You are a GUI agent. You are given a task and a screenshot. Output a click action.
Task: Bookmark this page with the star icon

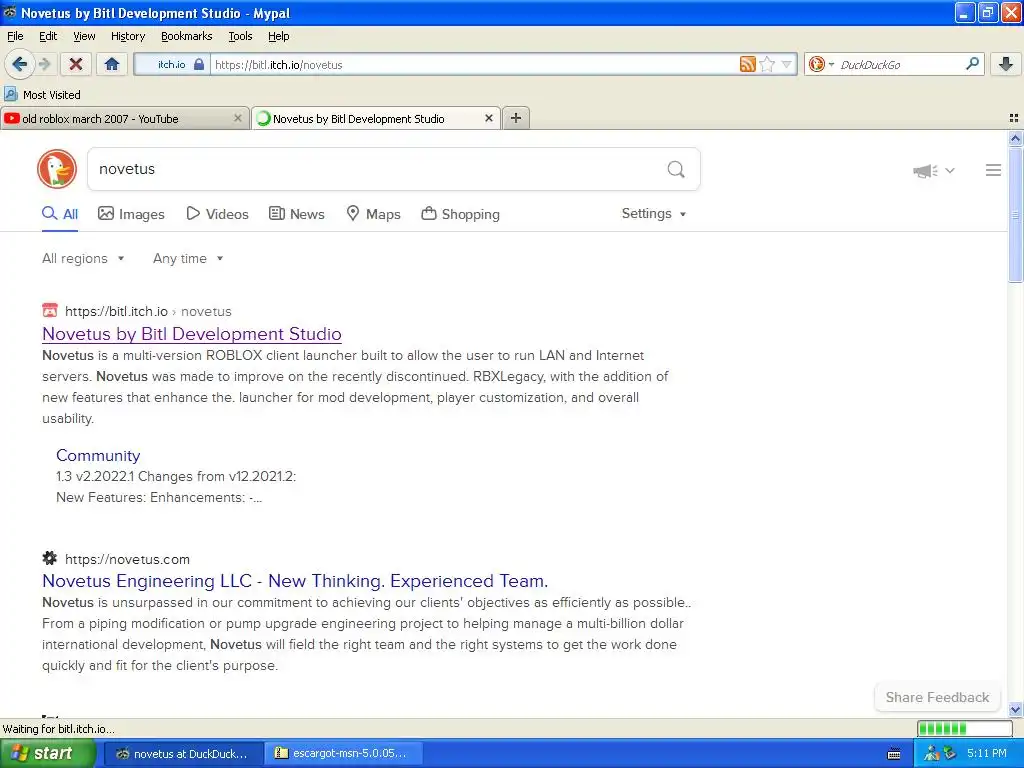click(767, 64)
